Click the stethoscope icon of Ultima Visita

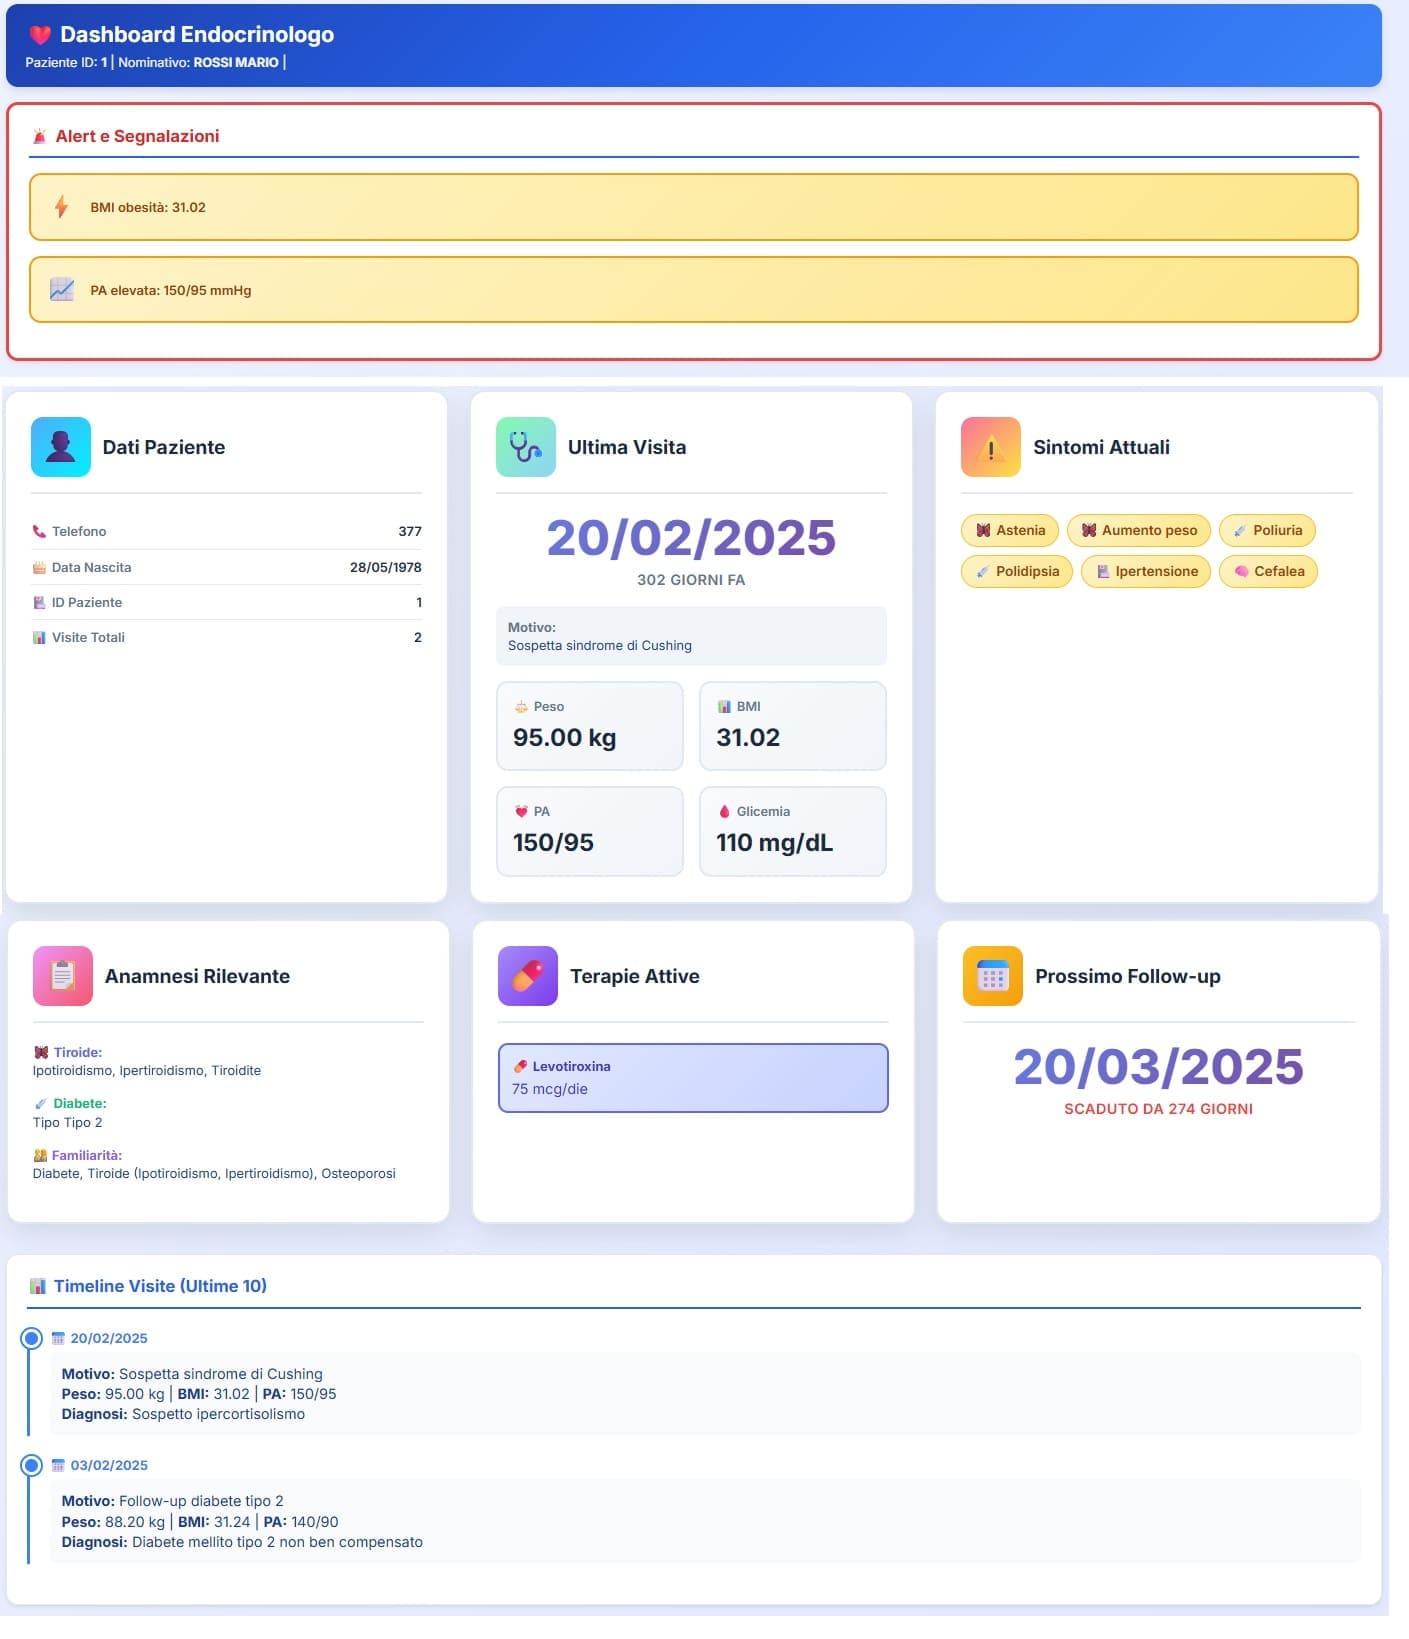pos(526,447)
